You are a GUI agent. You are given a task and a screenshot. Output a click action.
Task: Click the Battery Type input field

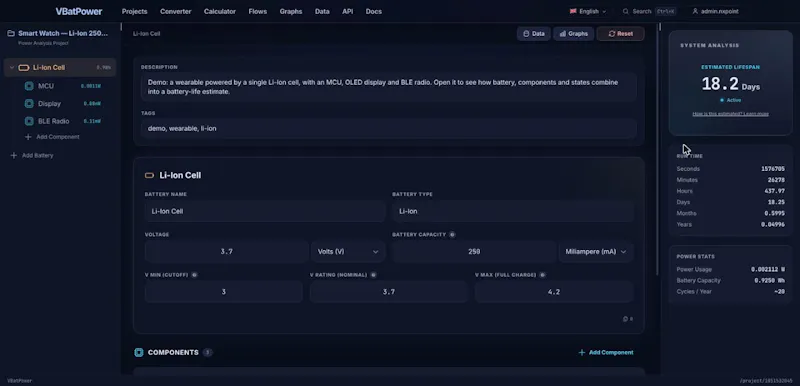tap(513, 211)
